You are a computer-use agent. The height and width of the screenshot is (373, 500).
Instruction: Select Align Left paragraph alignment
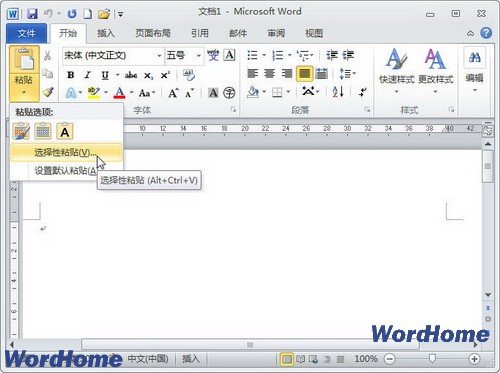[x=252, y=73]
